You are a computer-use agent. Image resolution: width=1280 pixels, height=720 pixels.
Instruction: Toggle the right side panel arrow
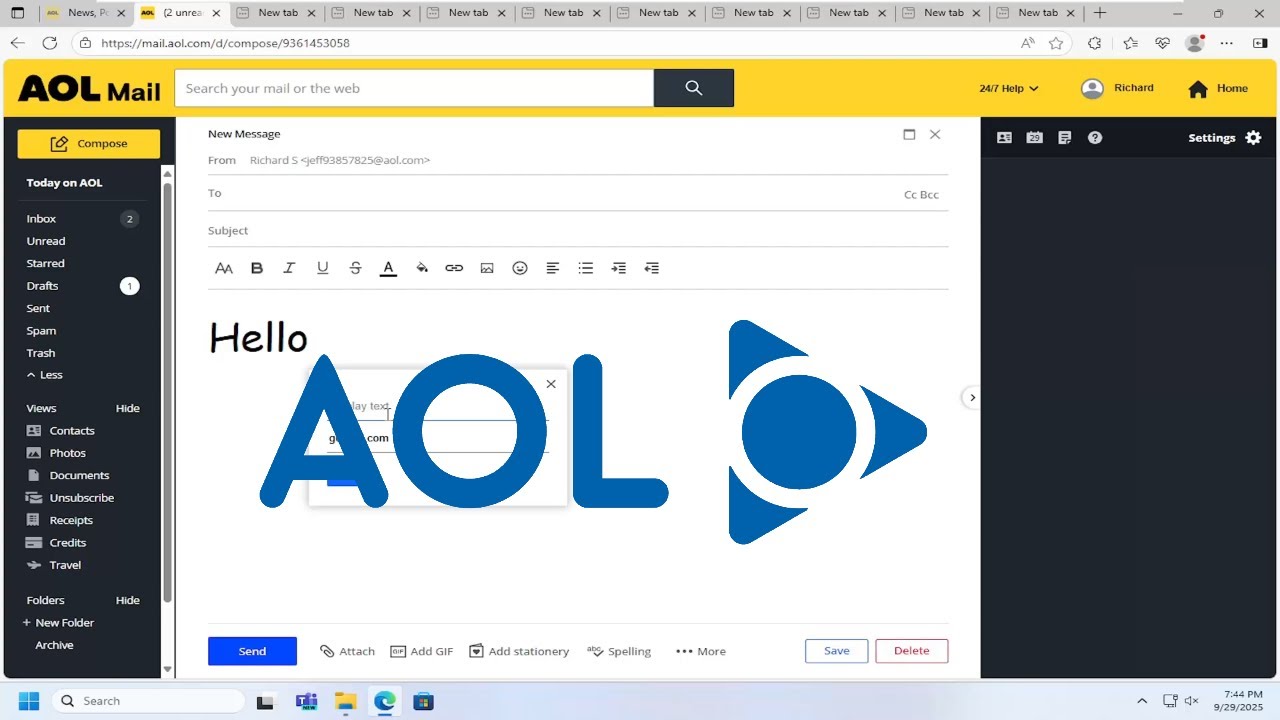(971, 398)
